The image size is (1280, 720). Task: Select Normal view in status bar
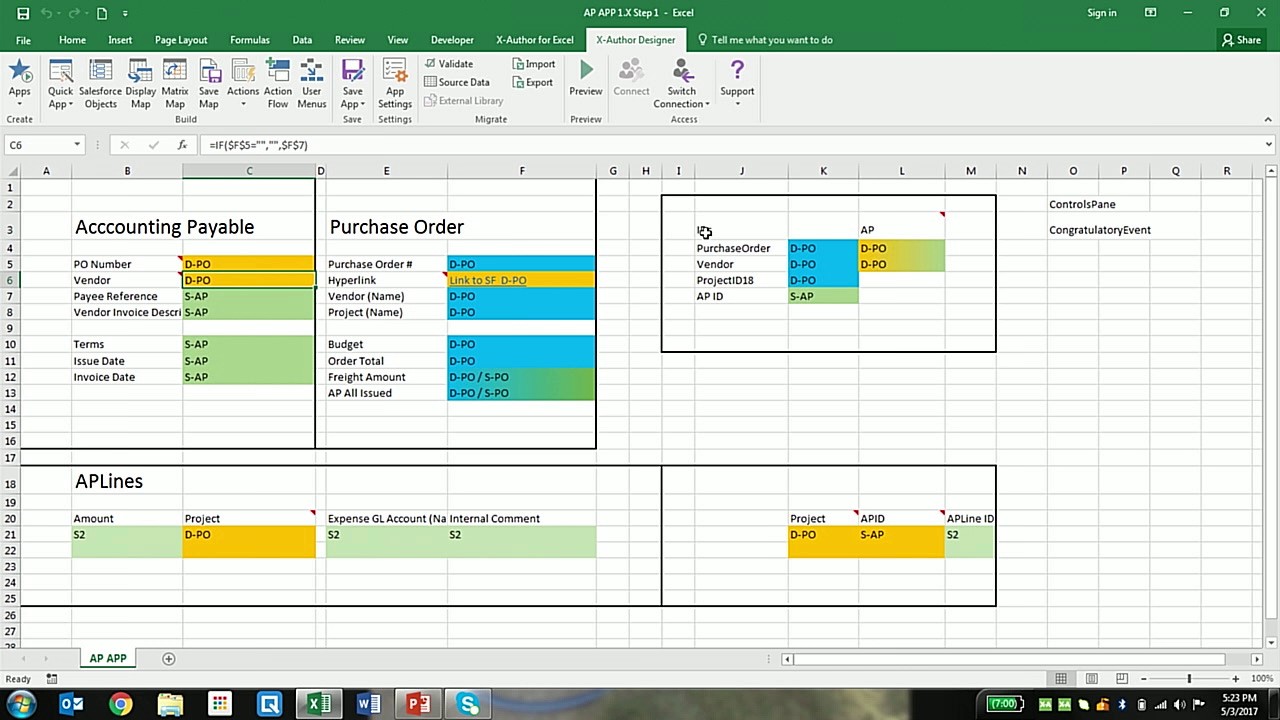pos(1061,679)
